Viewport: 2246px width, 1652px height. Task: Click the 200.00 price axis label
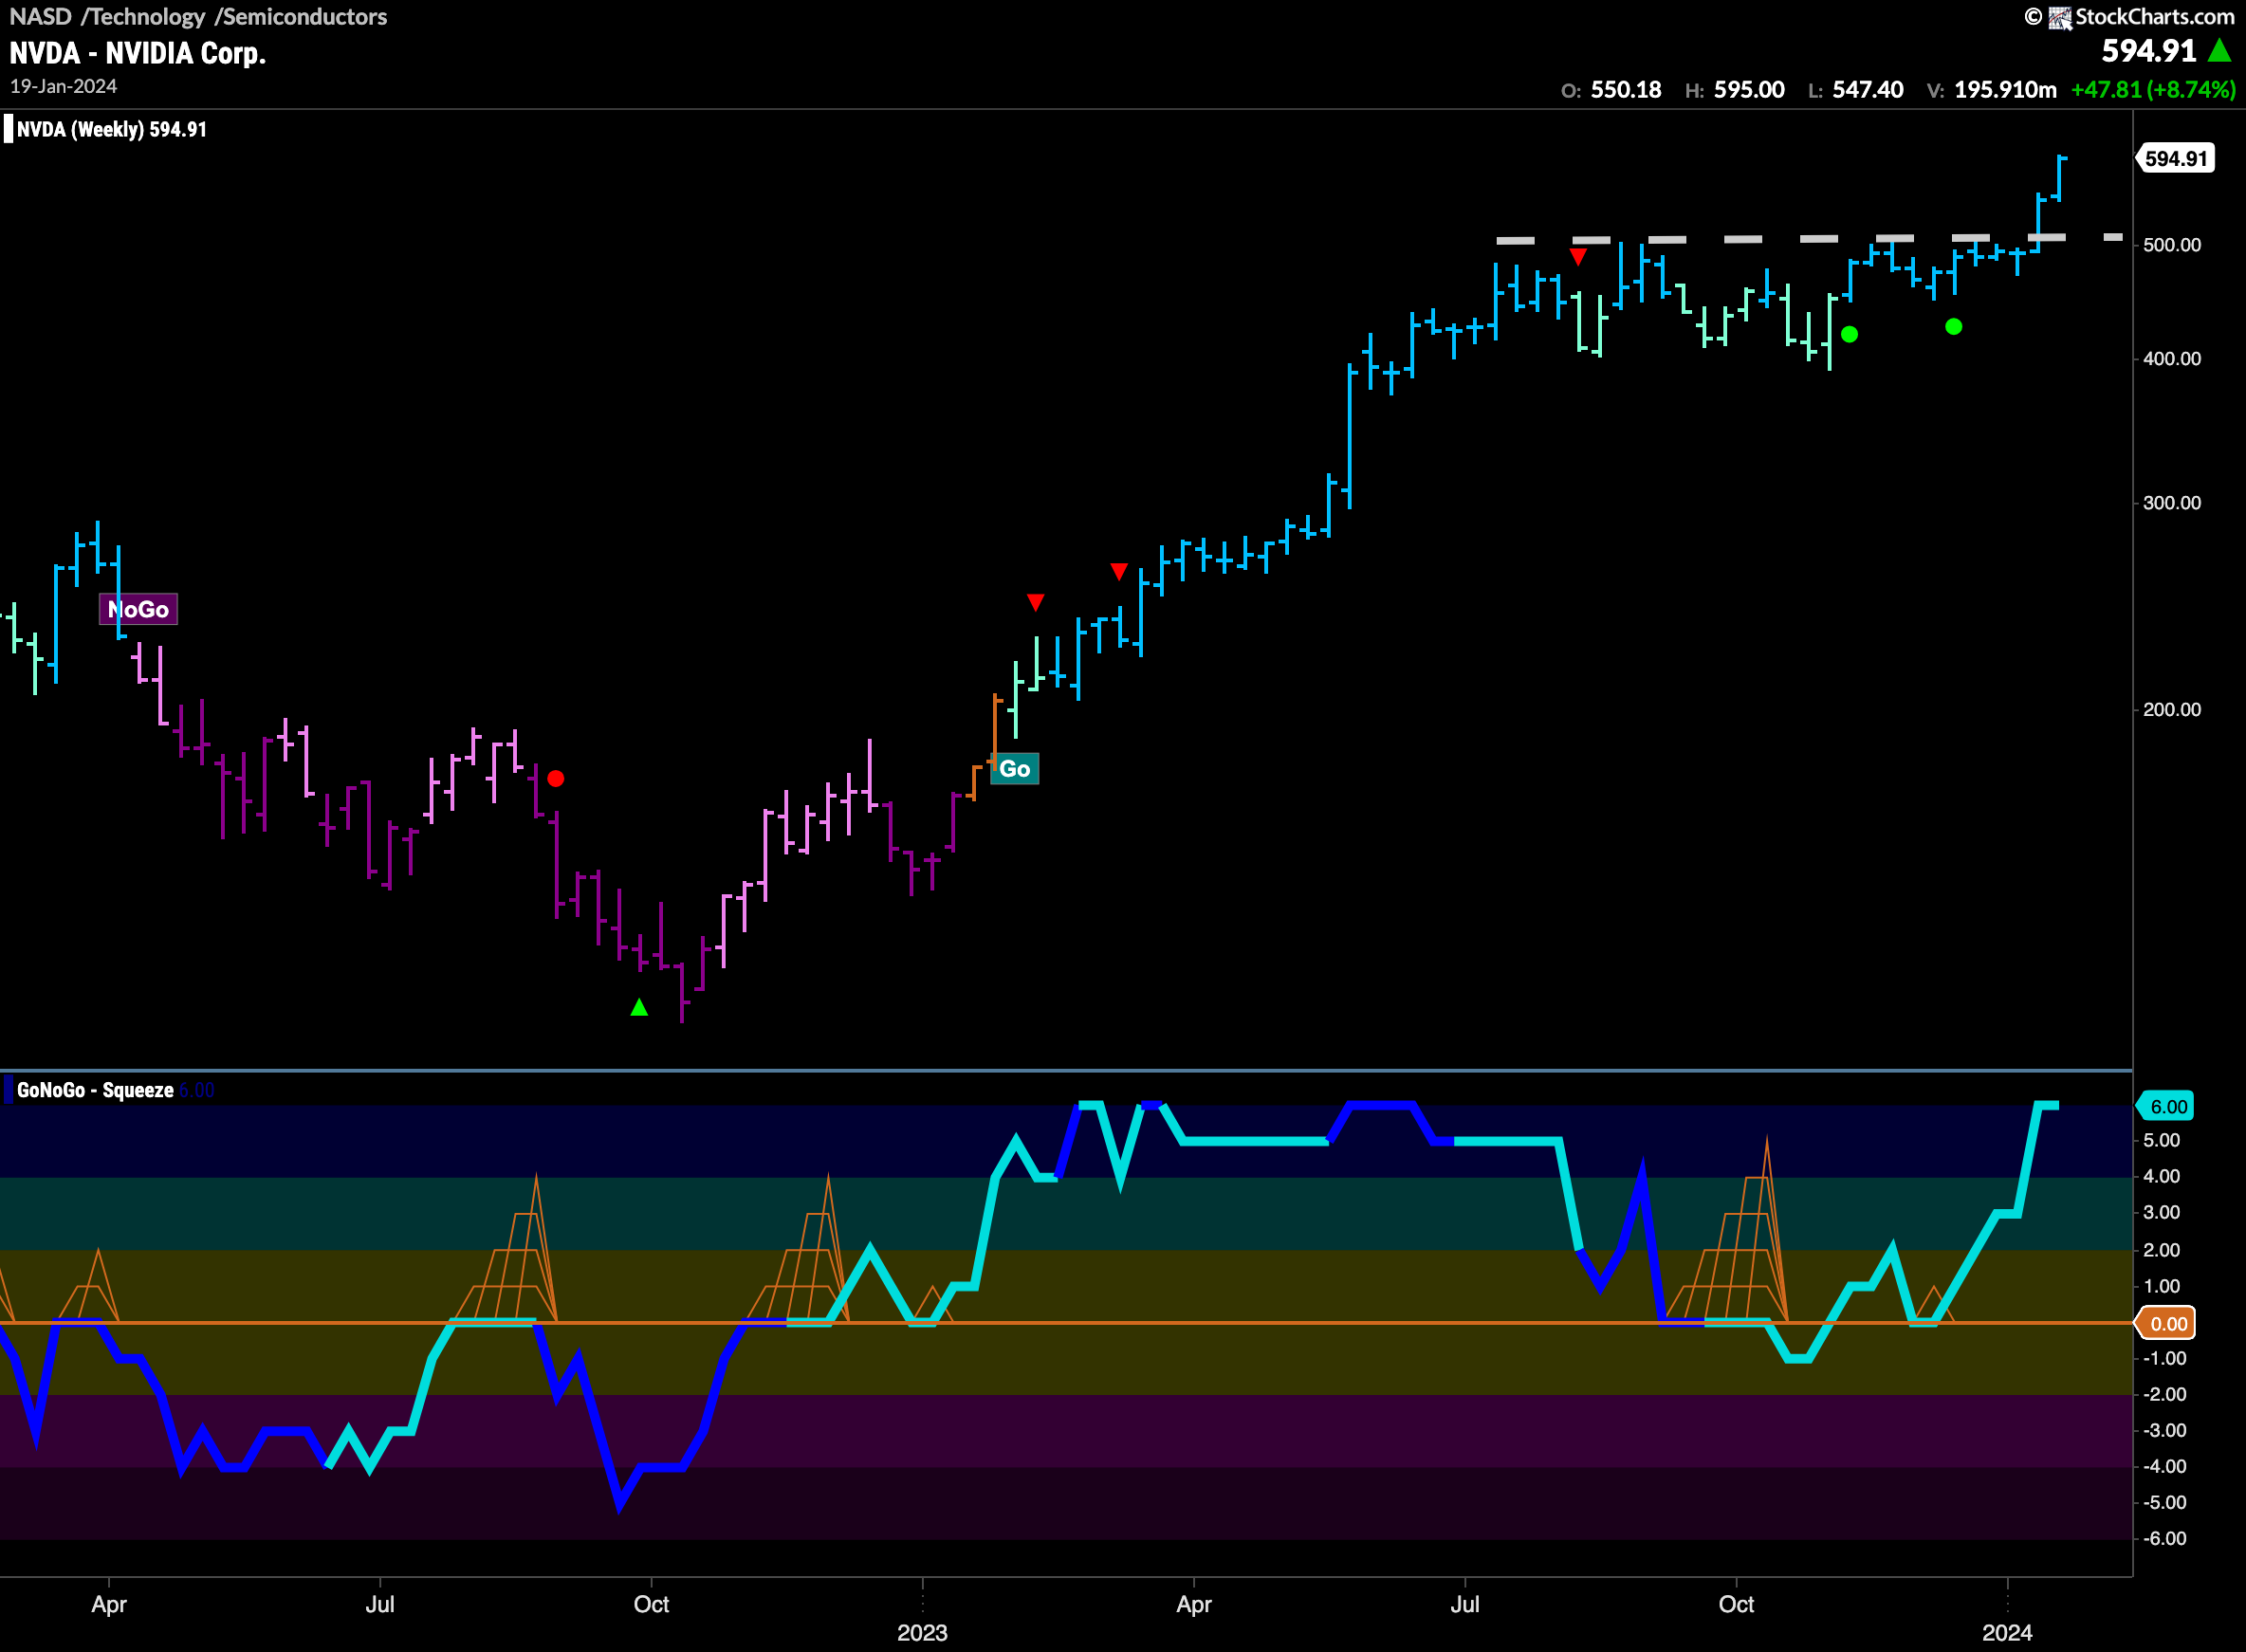(x=2172, y=710)
